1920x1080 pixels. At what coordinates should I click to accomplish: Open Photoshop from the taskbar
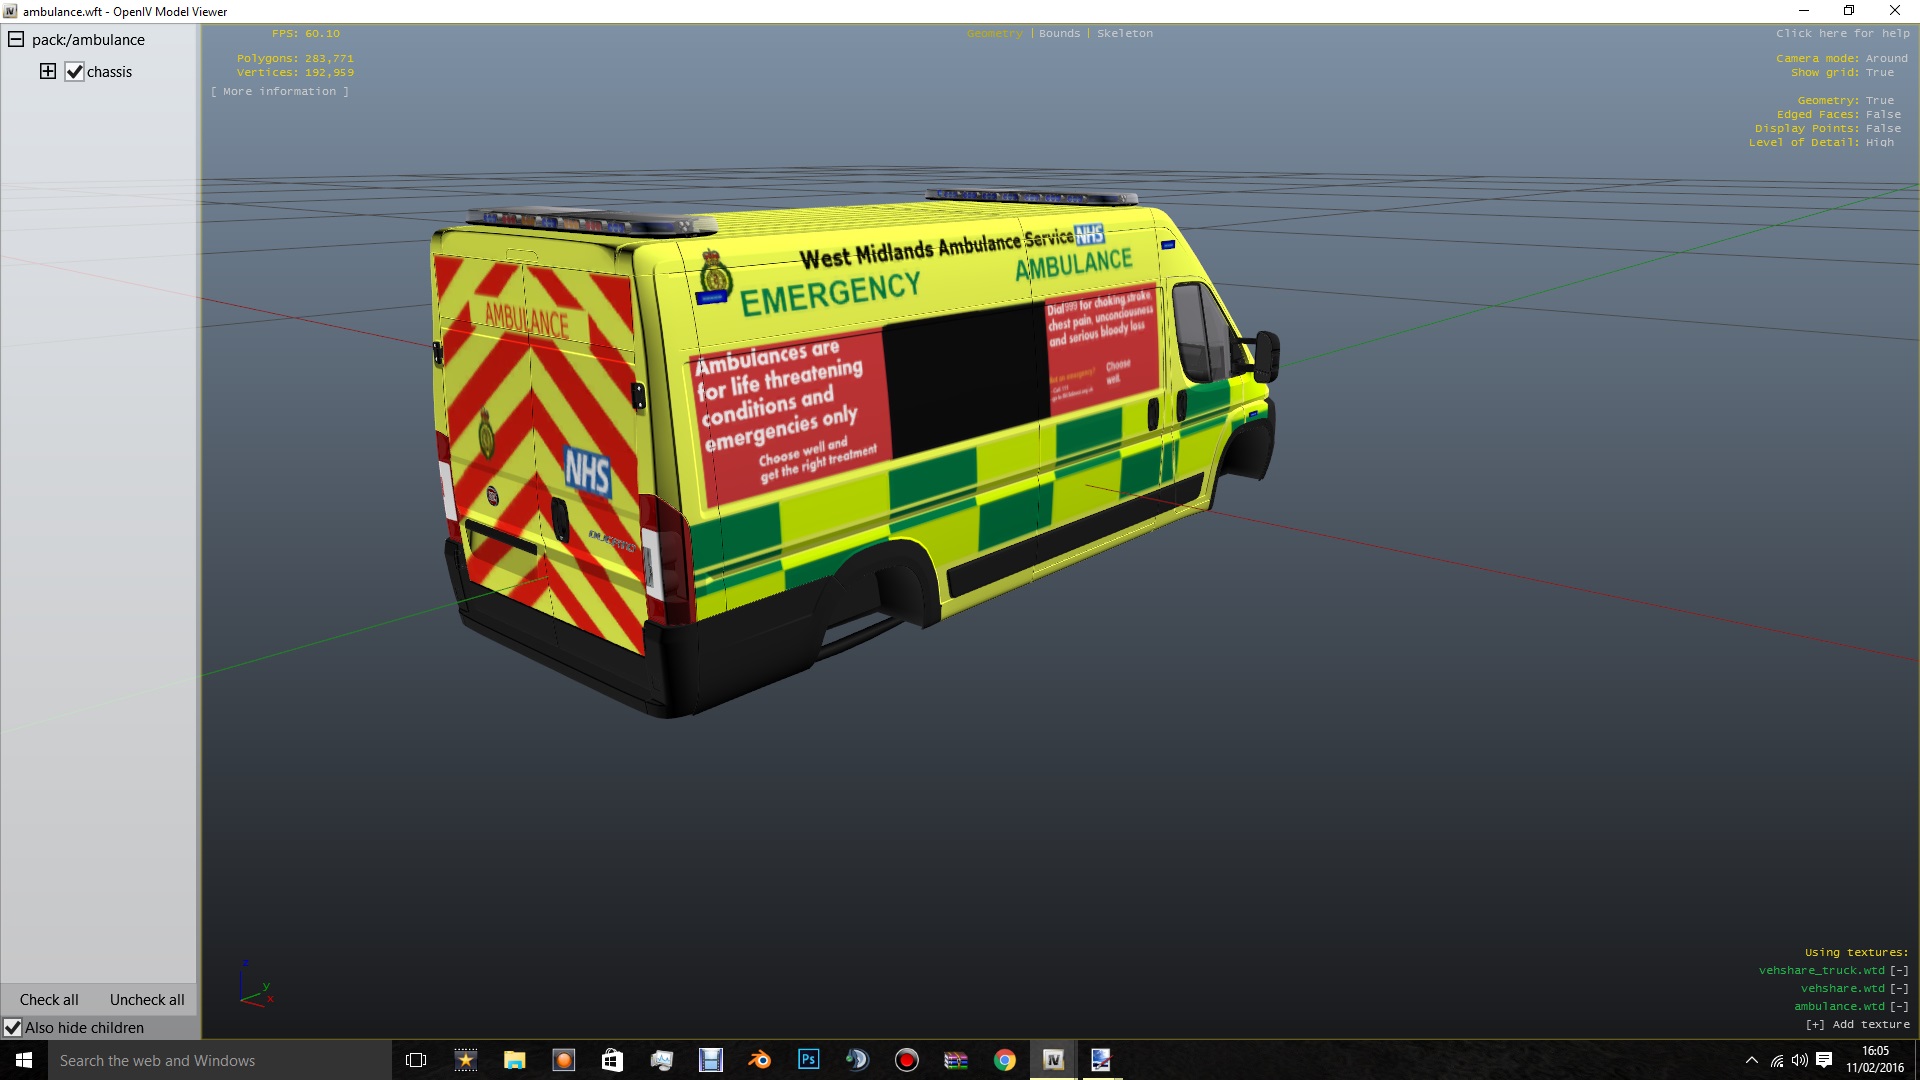click(x=808, y=1060)
